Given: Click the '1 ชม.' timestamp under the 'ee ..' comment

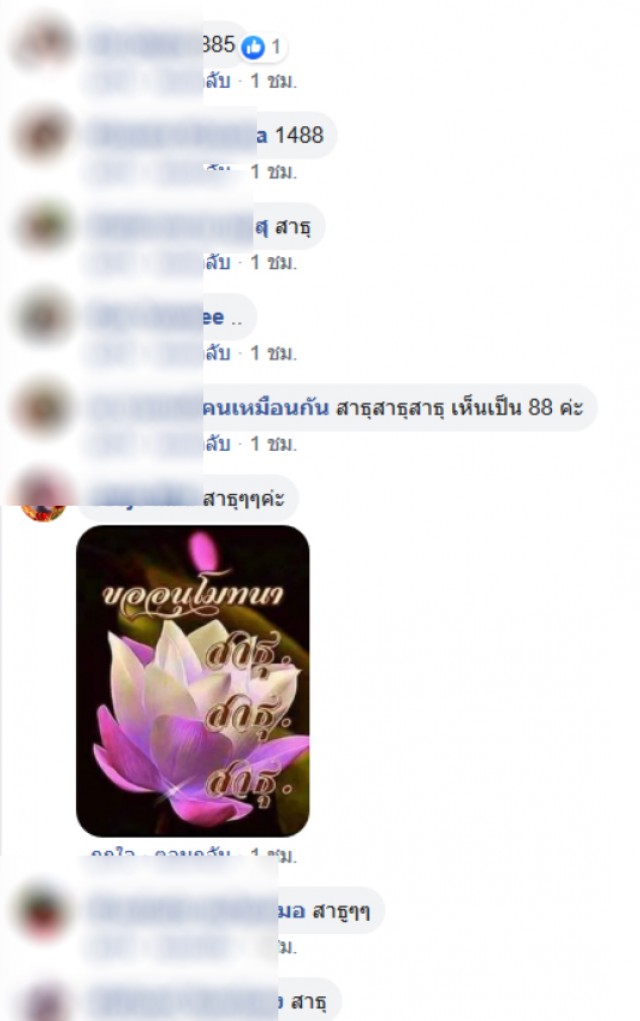Looking at the screenshot, I should click(x=273, y=353).
